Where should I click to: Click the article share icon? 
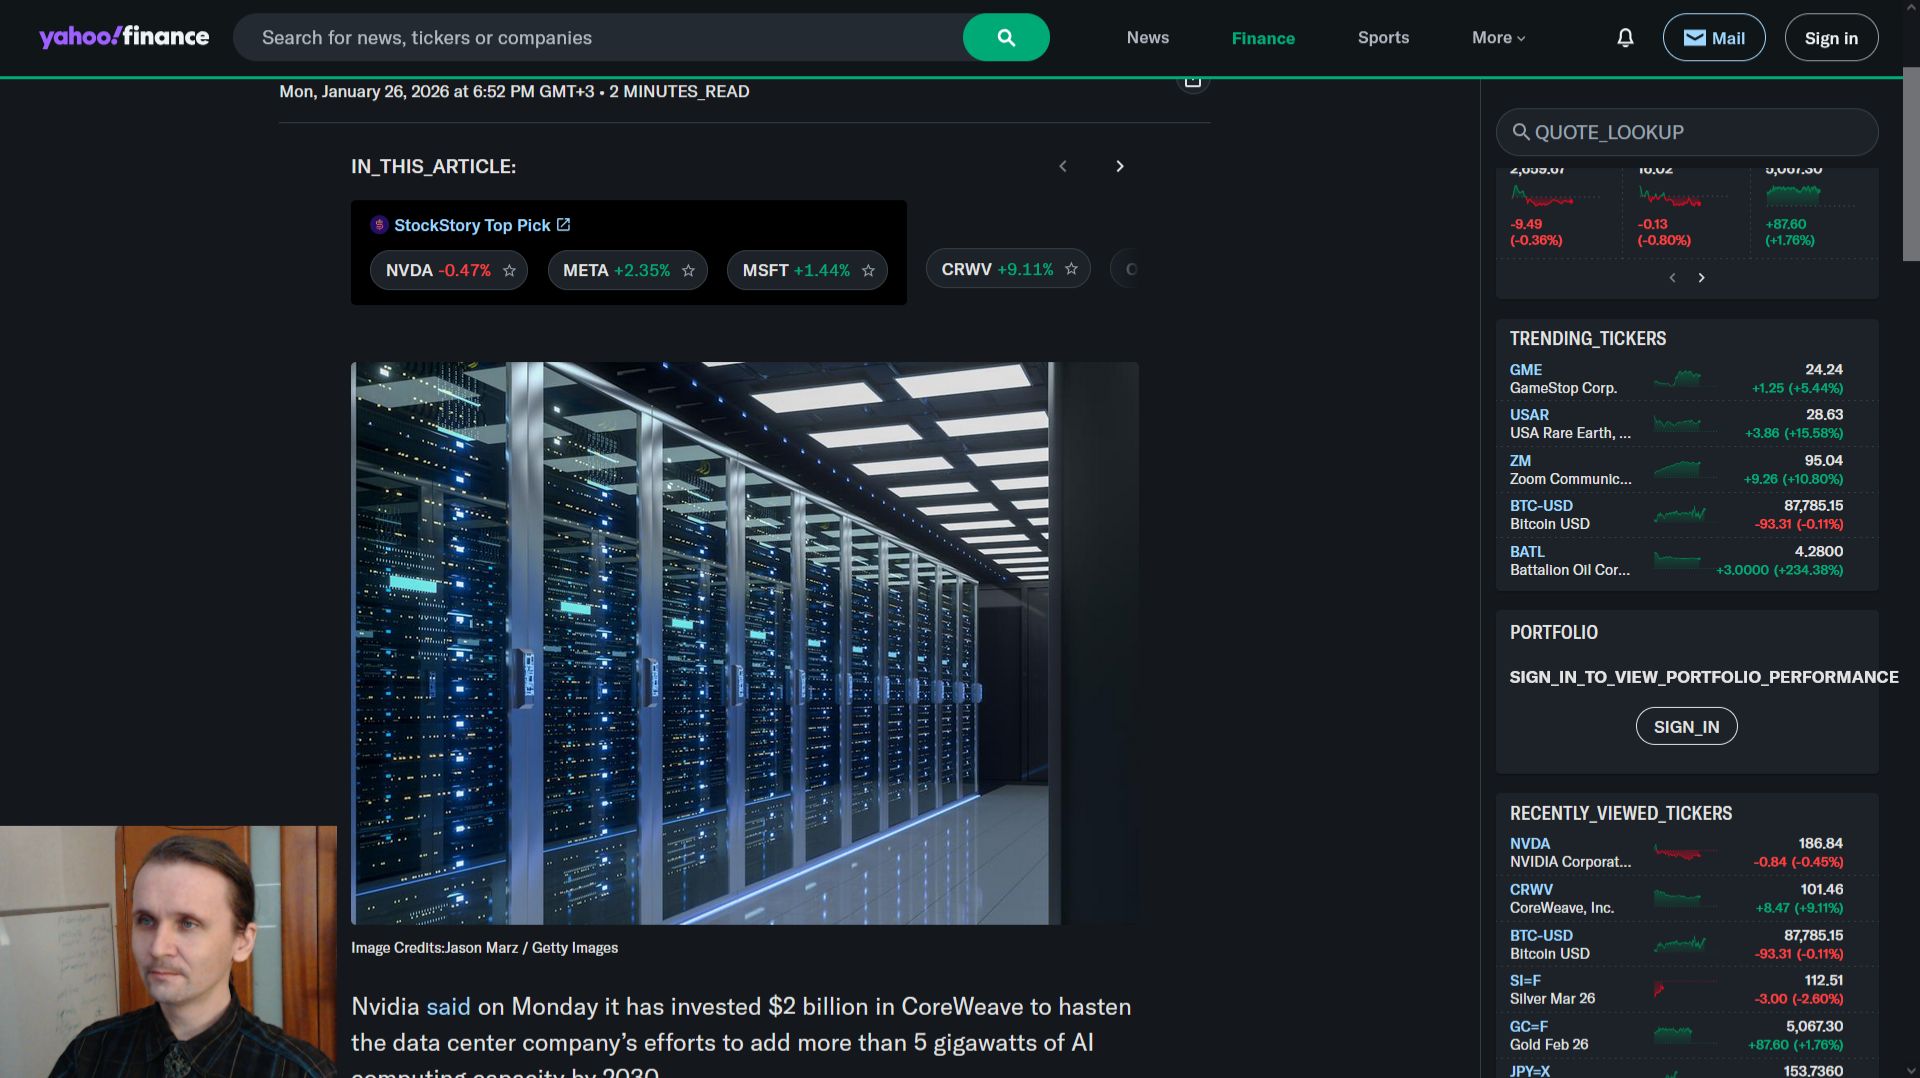tap(1192, 81)
